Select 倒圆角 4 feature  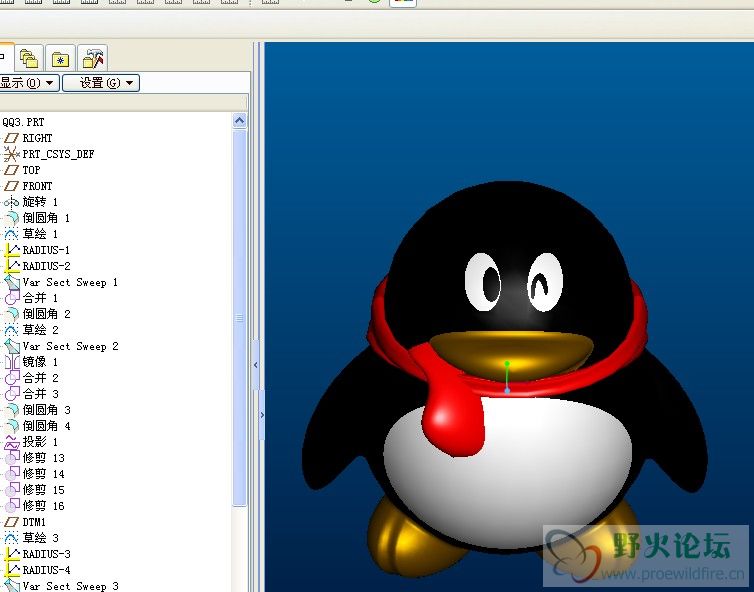[x=47, y=426]
